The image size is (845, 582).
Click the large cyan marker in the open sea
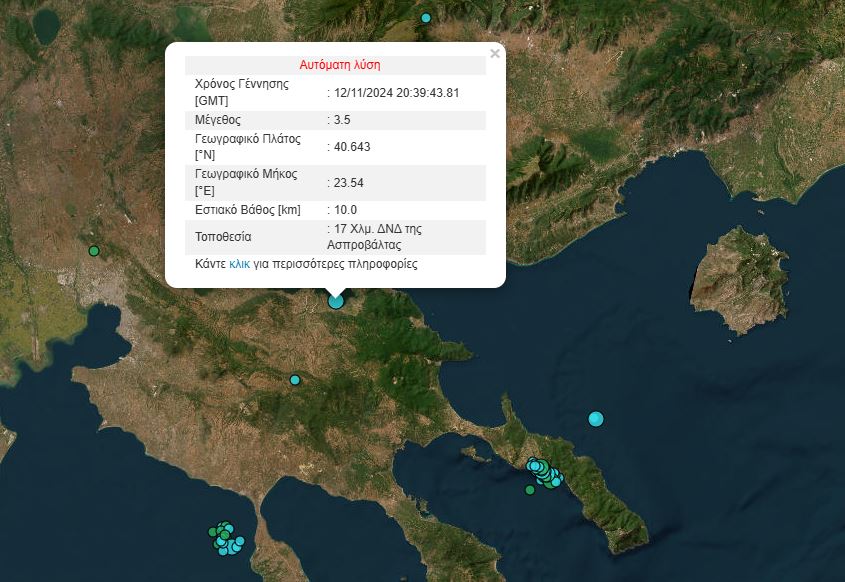pos(596,418)
